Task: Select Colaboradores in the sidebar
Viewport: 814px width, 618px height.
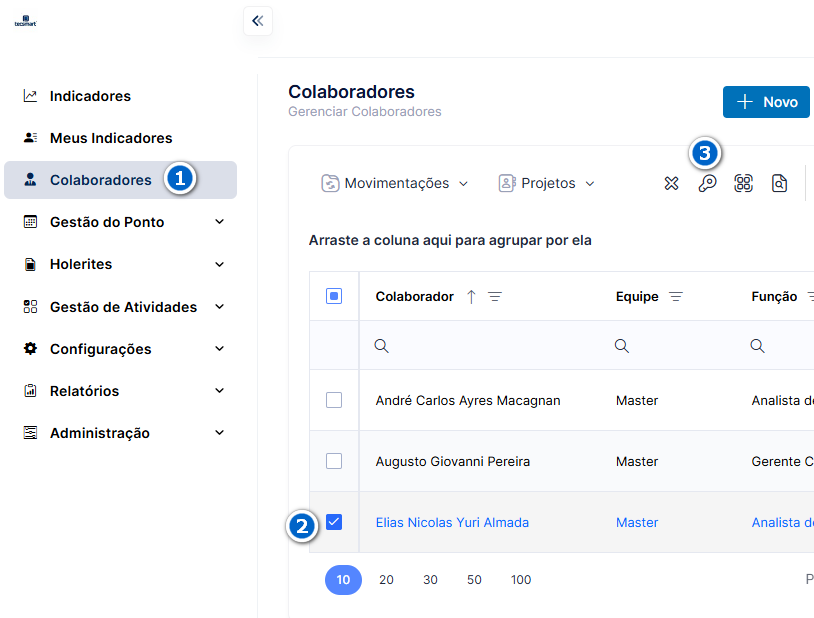Action: [120, 180]
